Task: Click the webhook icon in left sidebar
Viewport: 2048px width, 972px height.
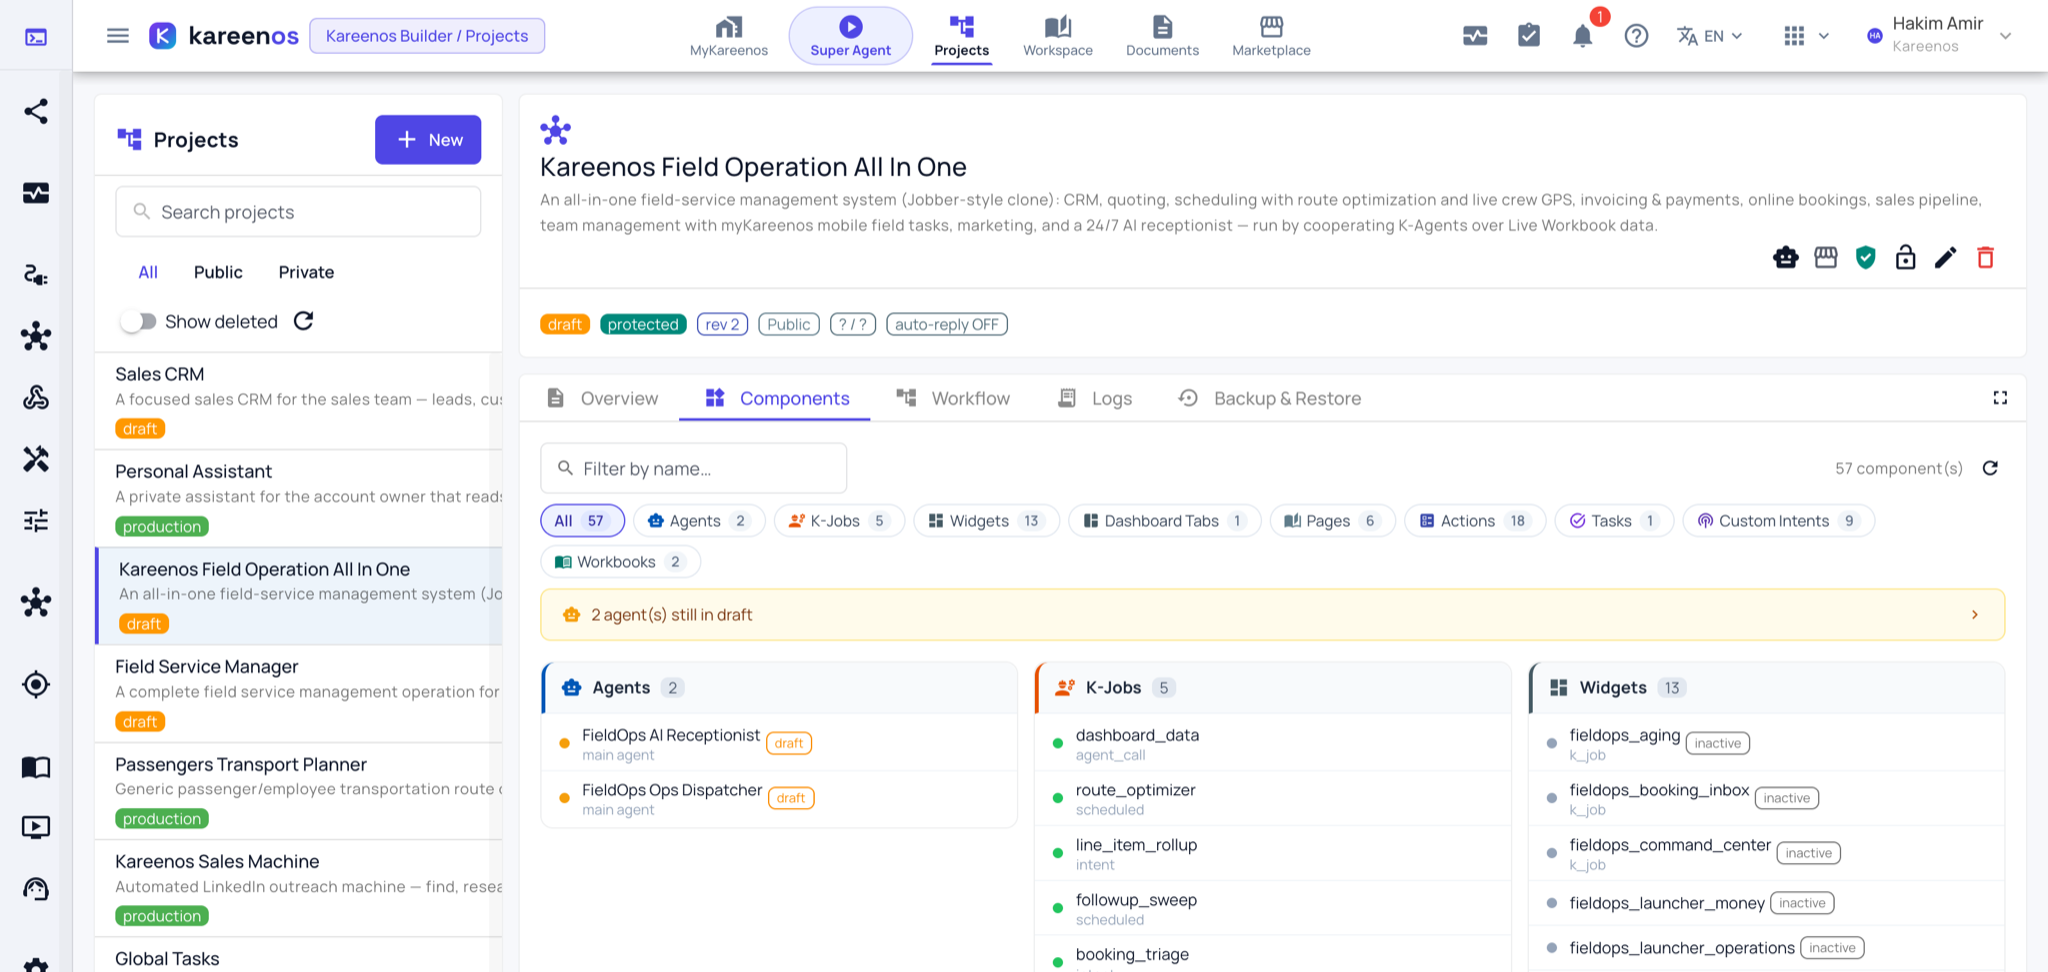Action: [36, 397]
